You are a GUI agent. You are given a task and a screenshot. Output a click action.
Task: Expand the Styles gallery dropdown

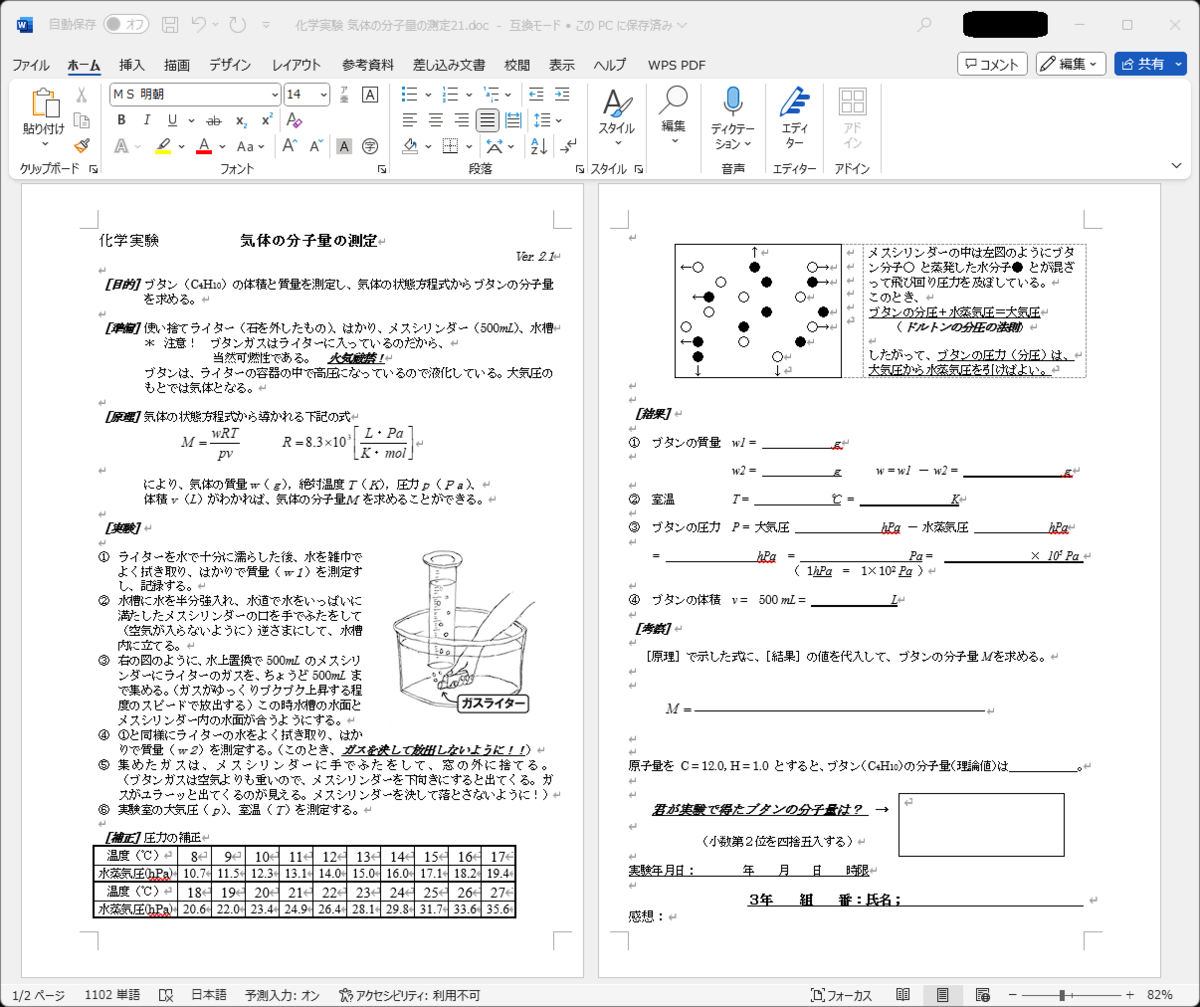coord(617,143)
